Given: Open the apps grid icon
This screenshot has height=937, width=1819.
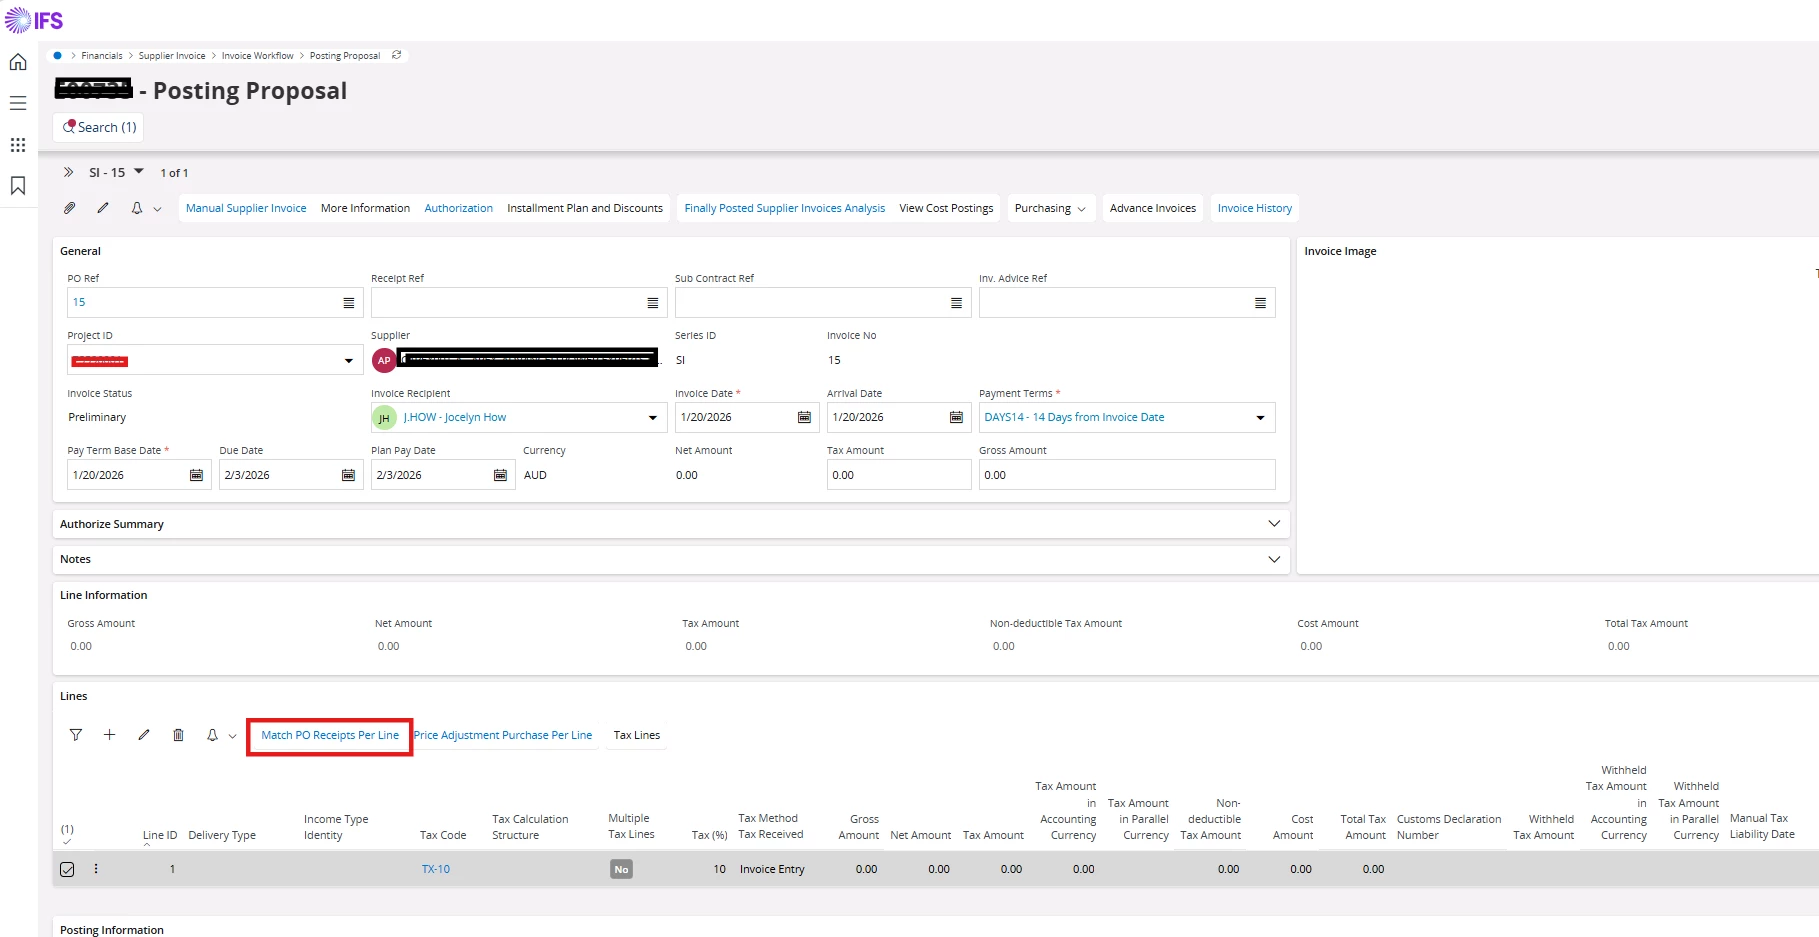Looking at the screenshot, I should [x=18, y=145].
